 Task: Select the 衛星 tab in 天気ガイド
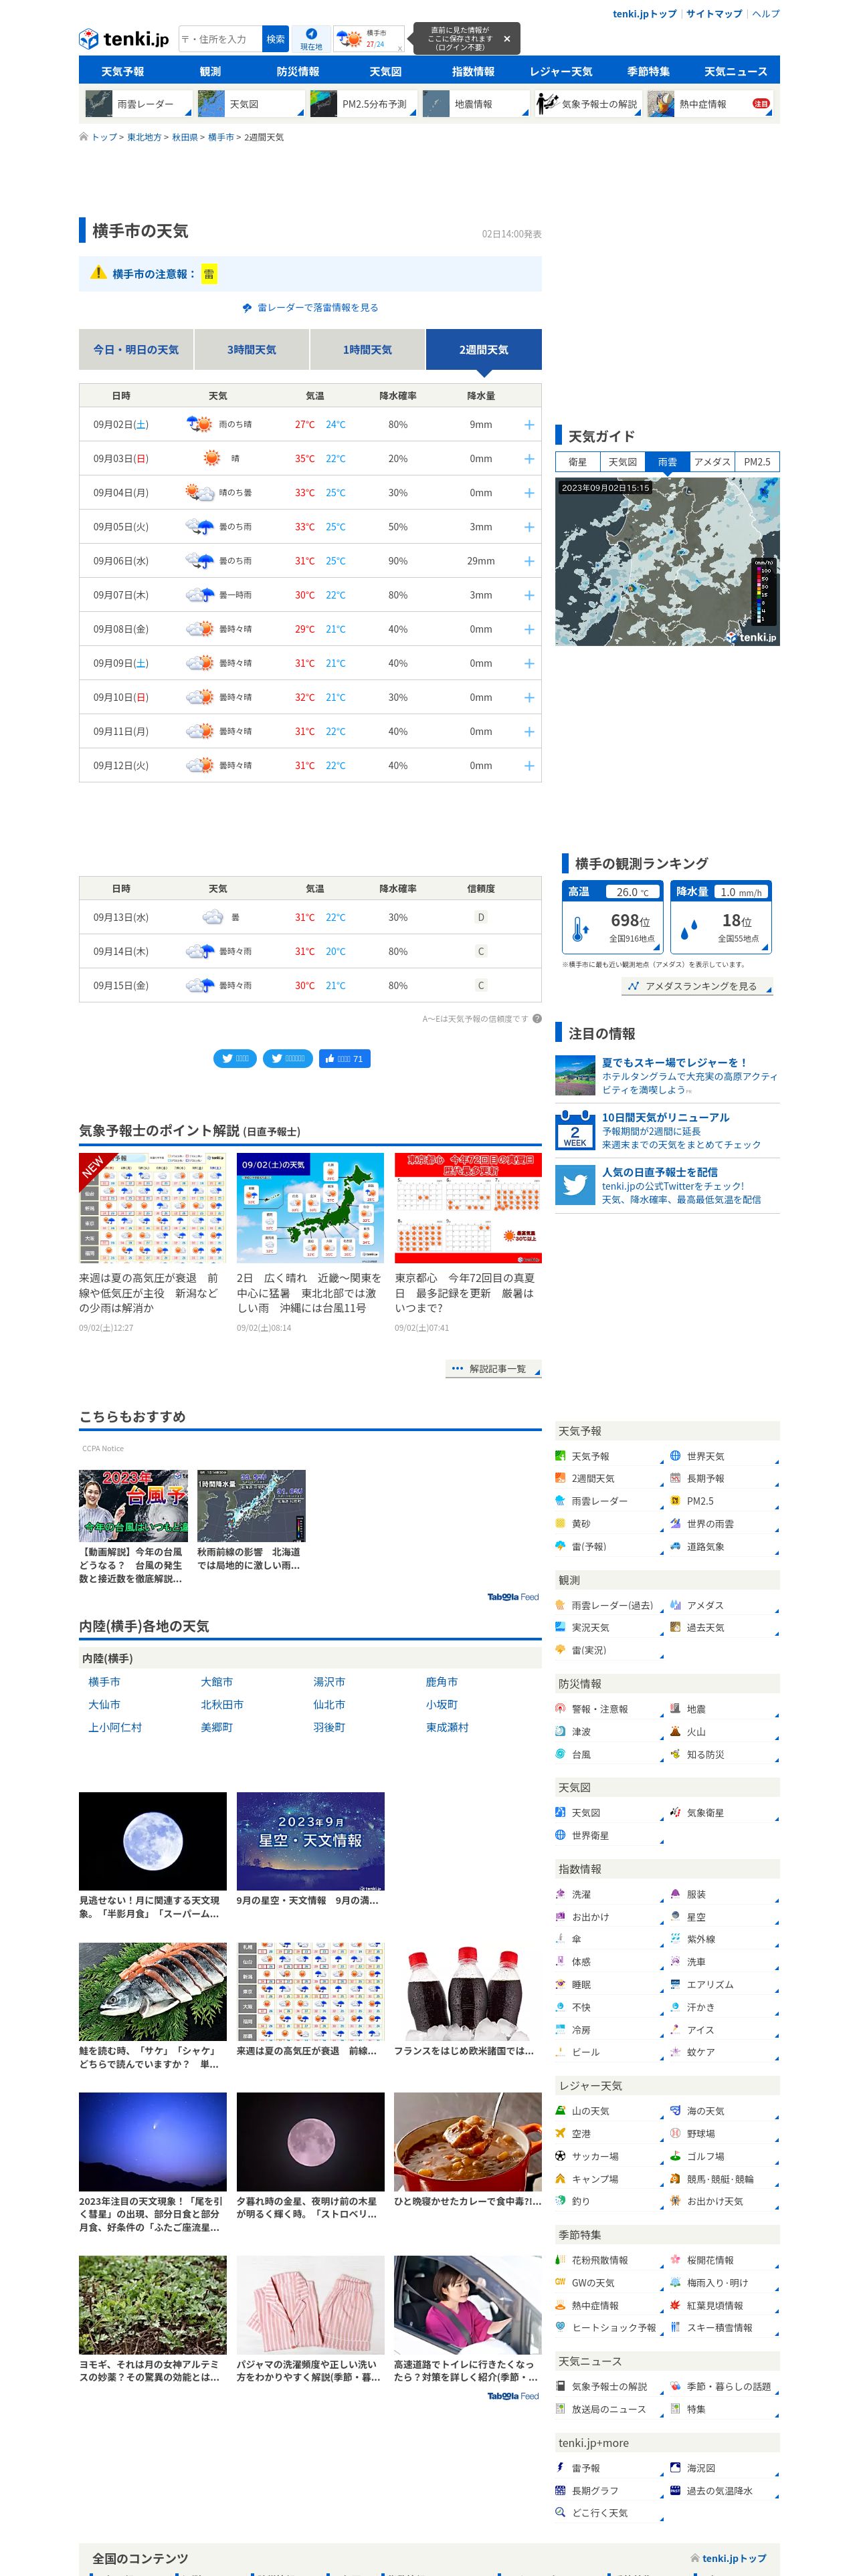coord(578,462)
